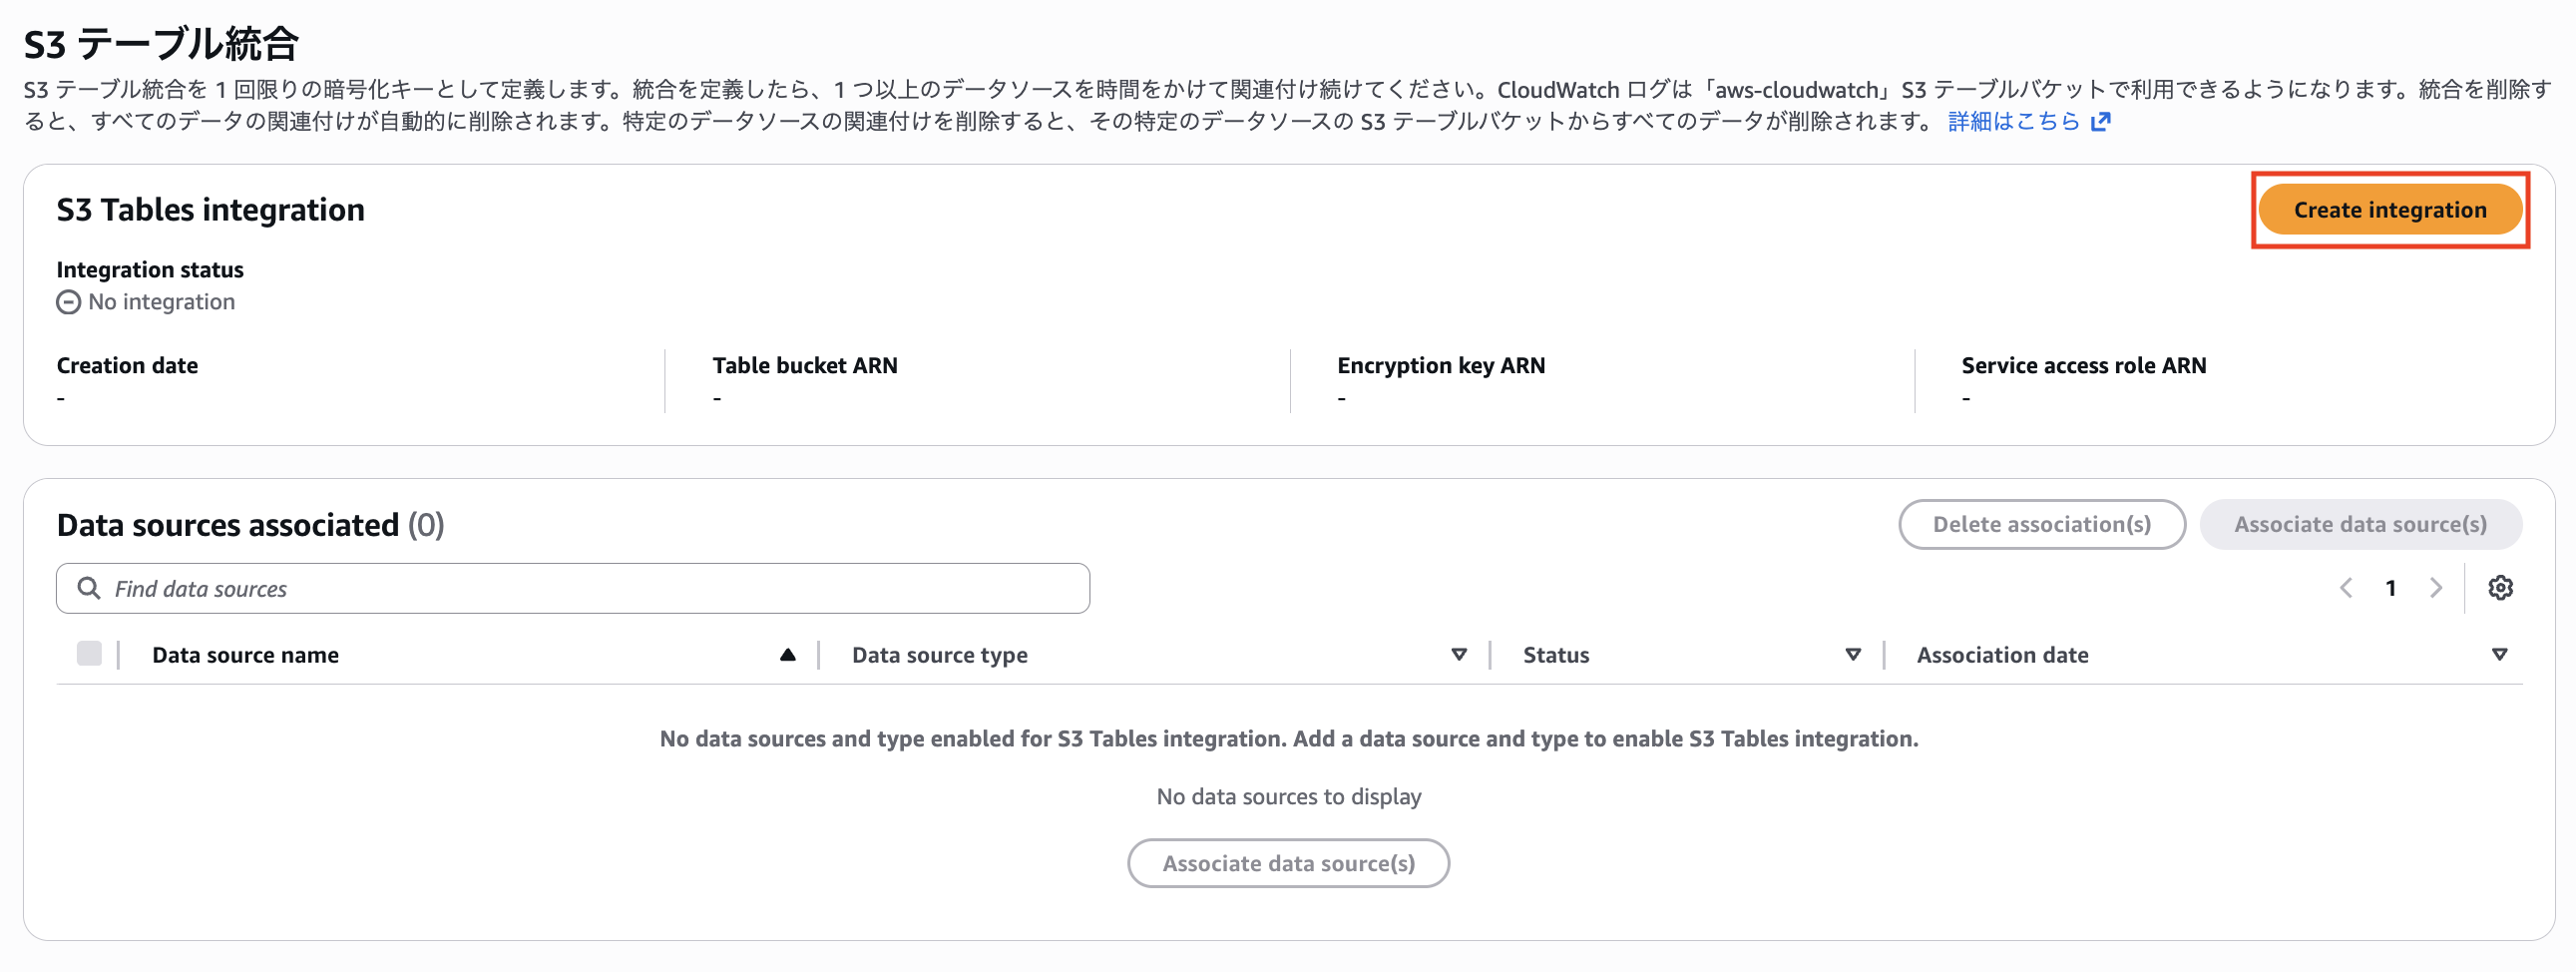2576x972 pixels.
Task: Open table preferences gear icon
Action: coord(2500,588)
